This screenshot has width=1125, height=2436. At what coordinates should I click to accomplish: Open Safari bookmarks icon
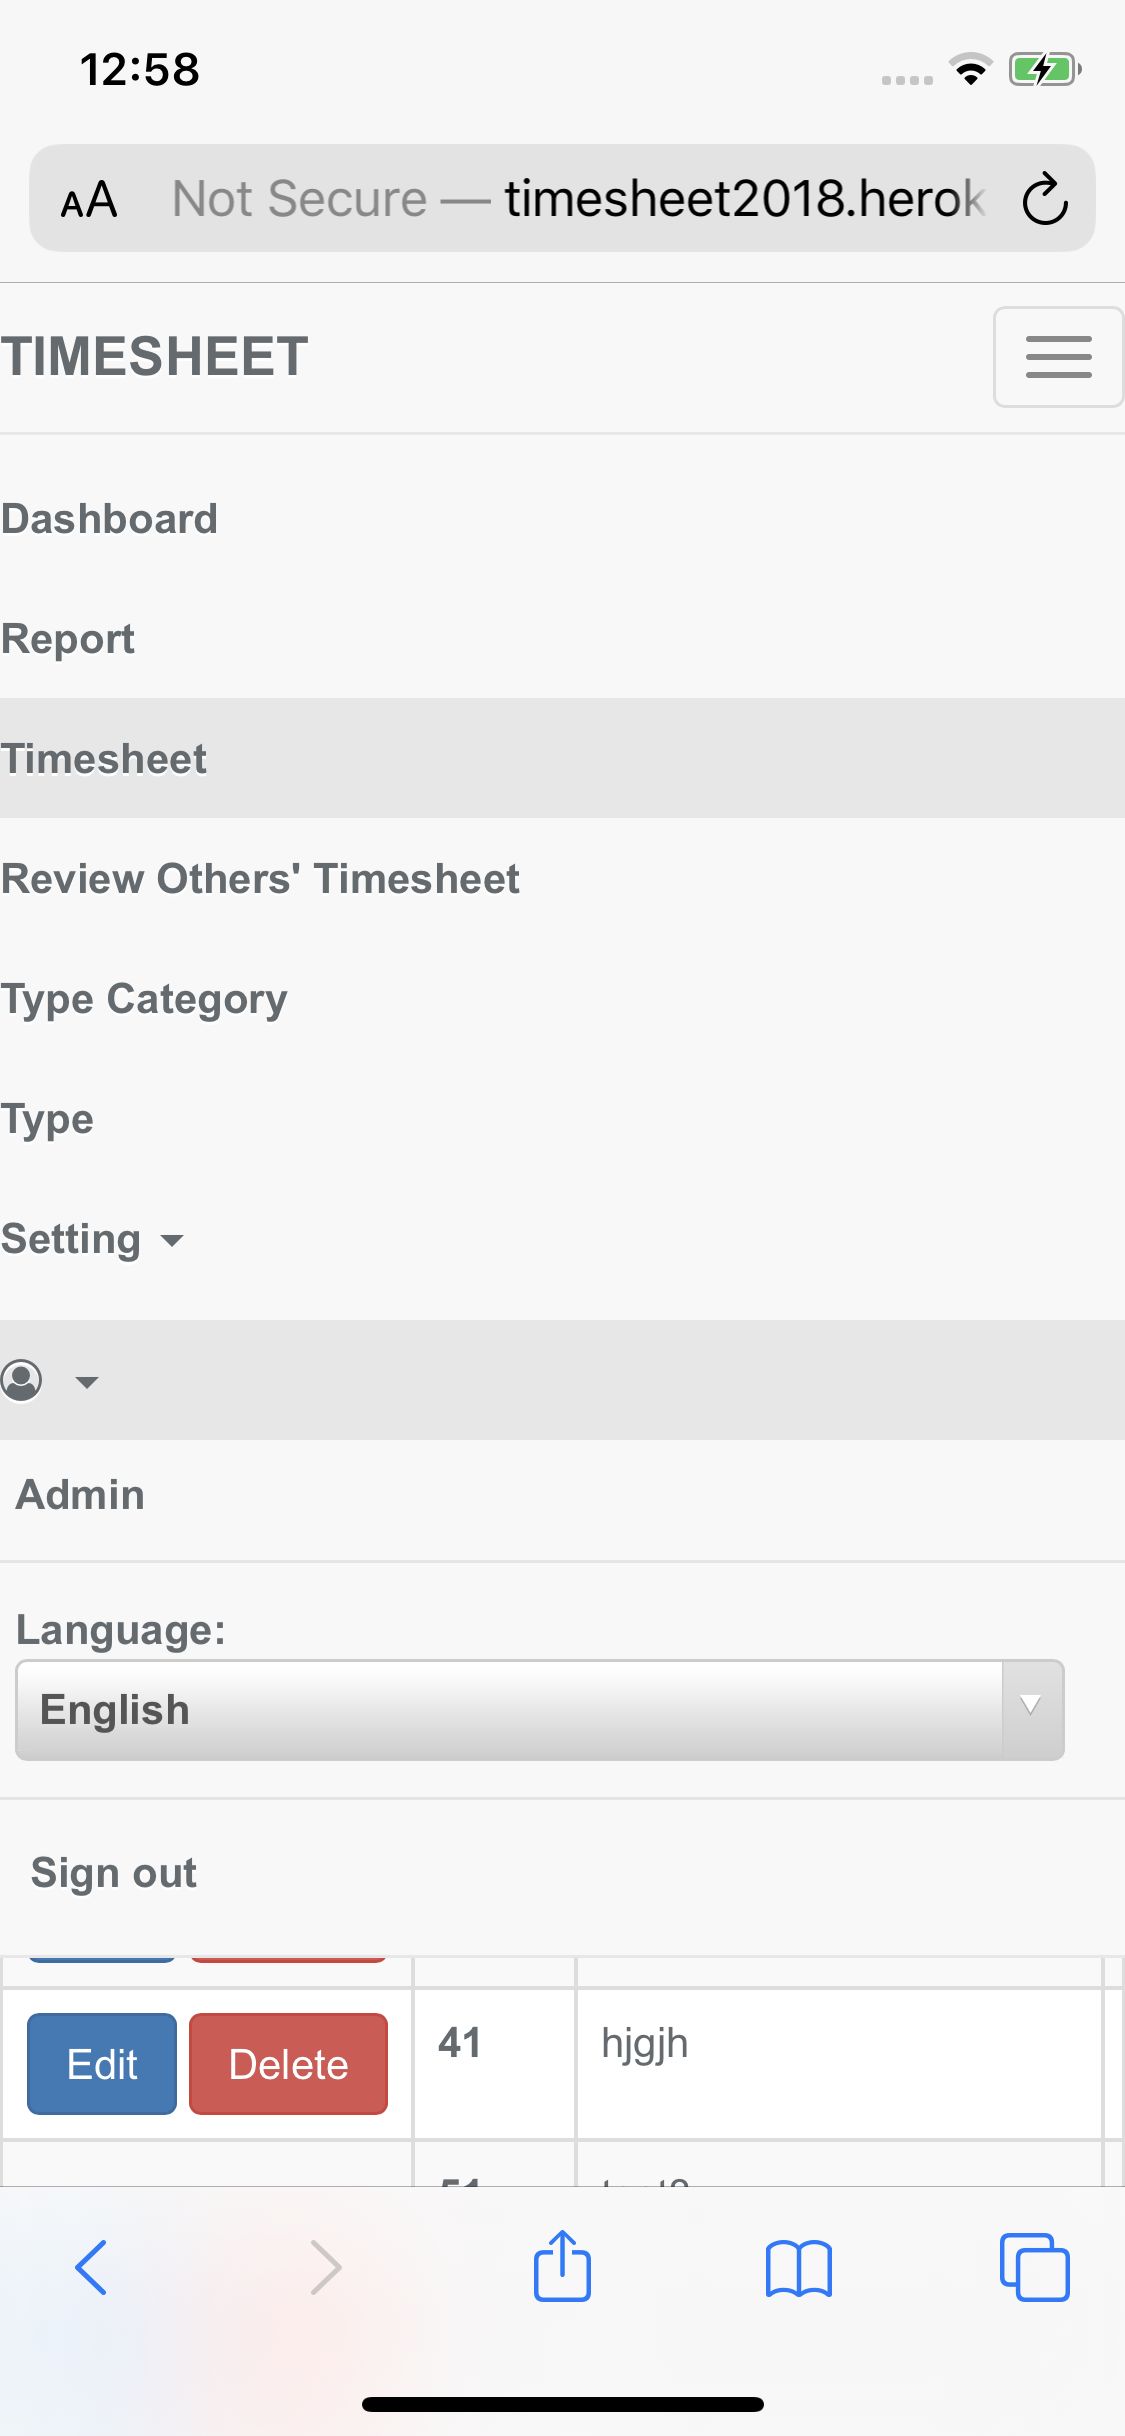[799, 2267]
